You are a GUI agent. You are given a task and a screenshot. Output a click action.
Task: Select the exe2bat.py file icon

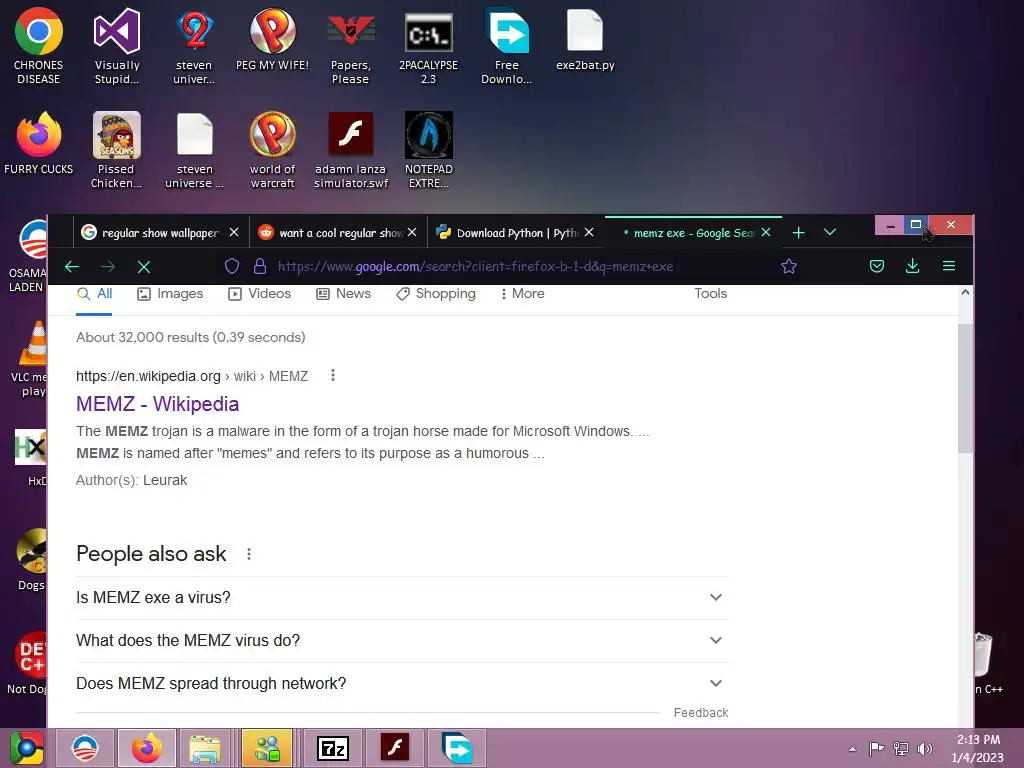click(585, 39)
